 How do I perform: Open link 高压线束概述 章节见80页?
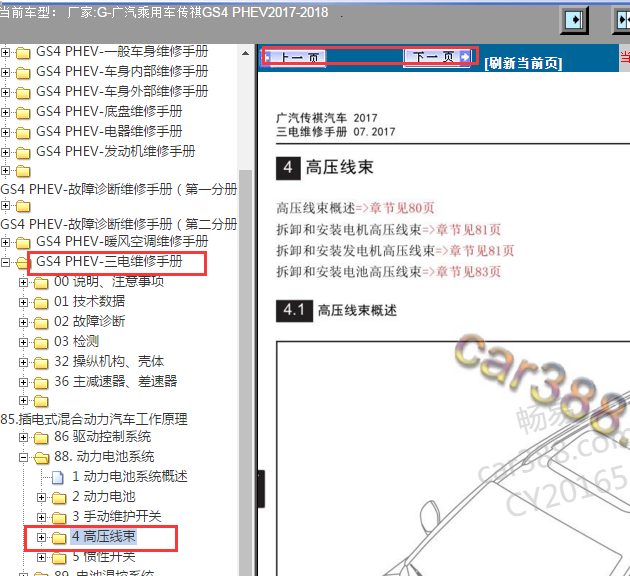[356, 208]
